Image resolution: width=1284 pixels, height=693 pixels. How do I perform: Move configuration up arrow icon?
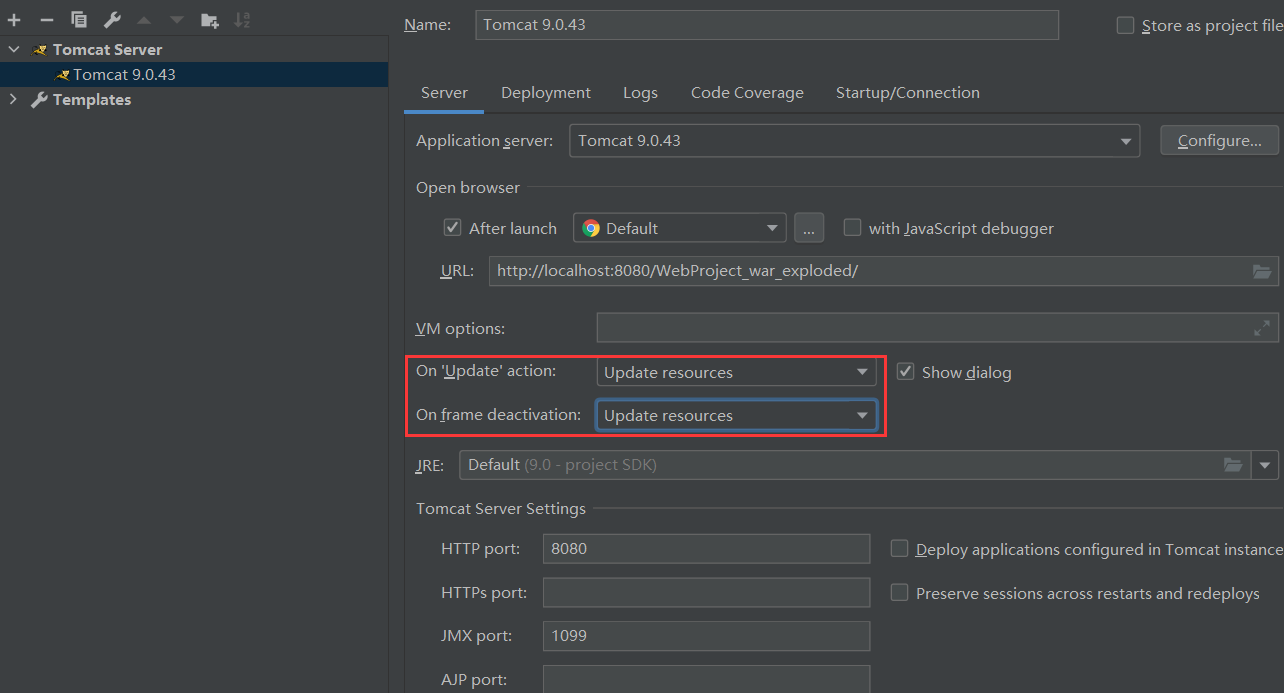click(x=144, y=20)
